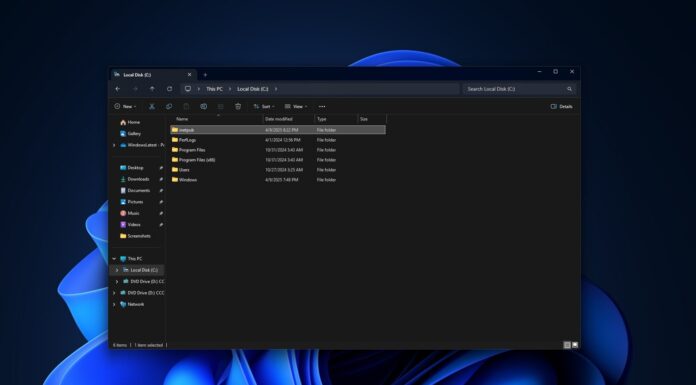Click the Forward navigation arrow

[135, 89]
